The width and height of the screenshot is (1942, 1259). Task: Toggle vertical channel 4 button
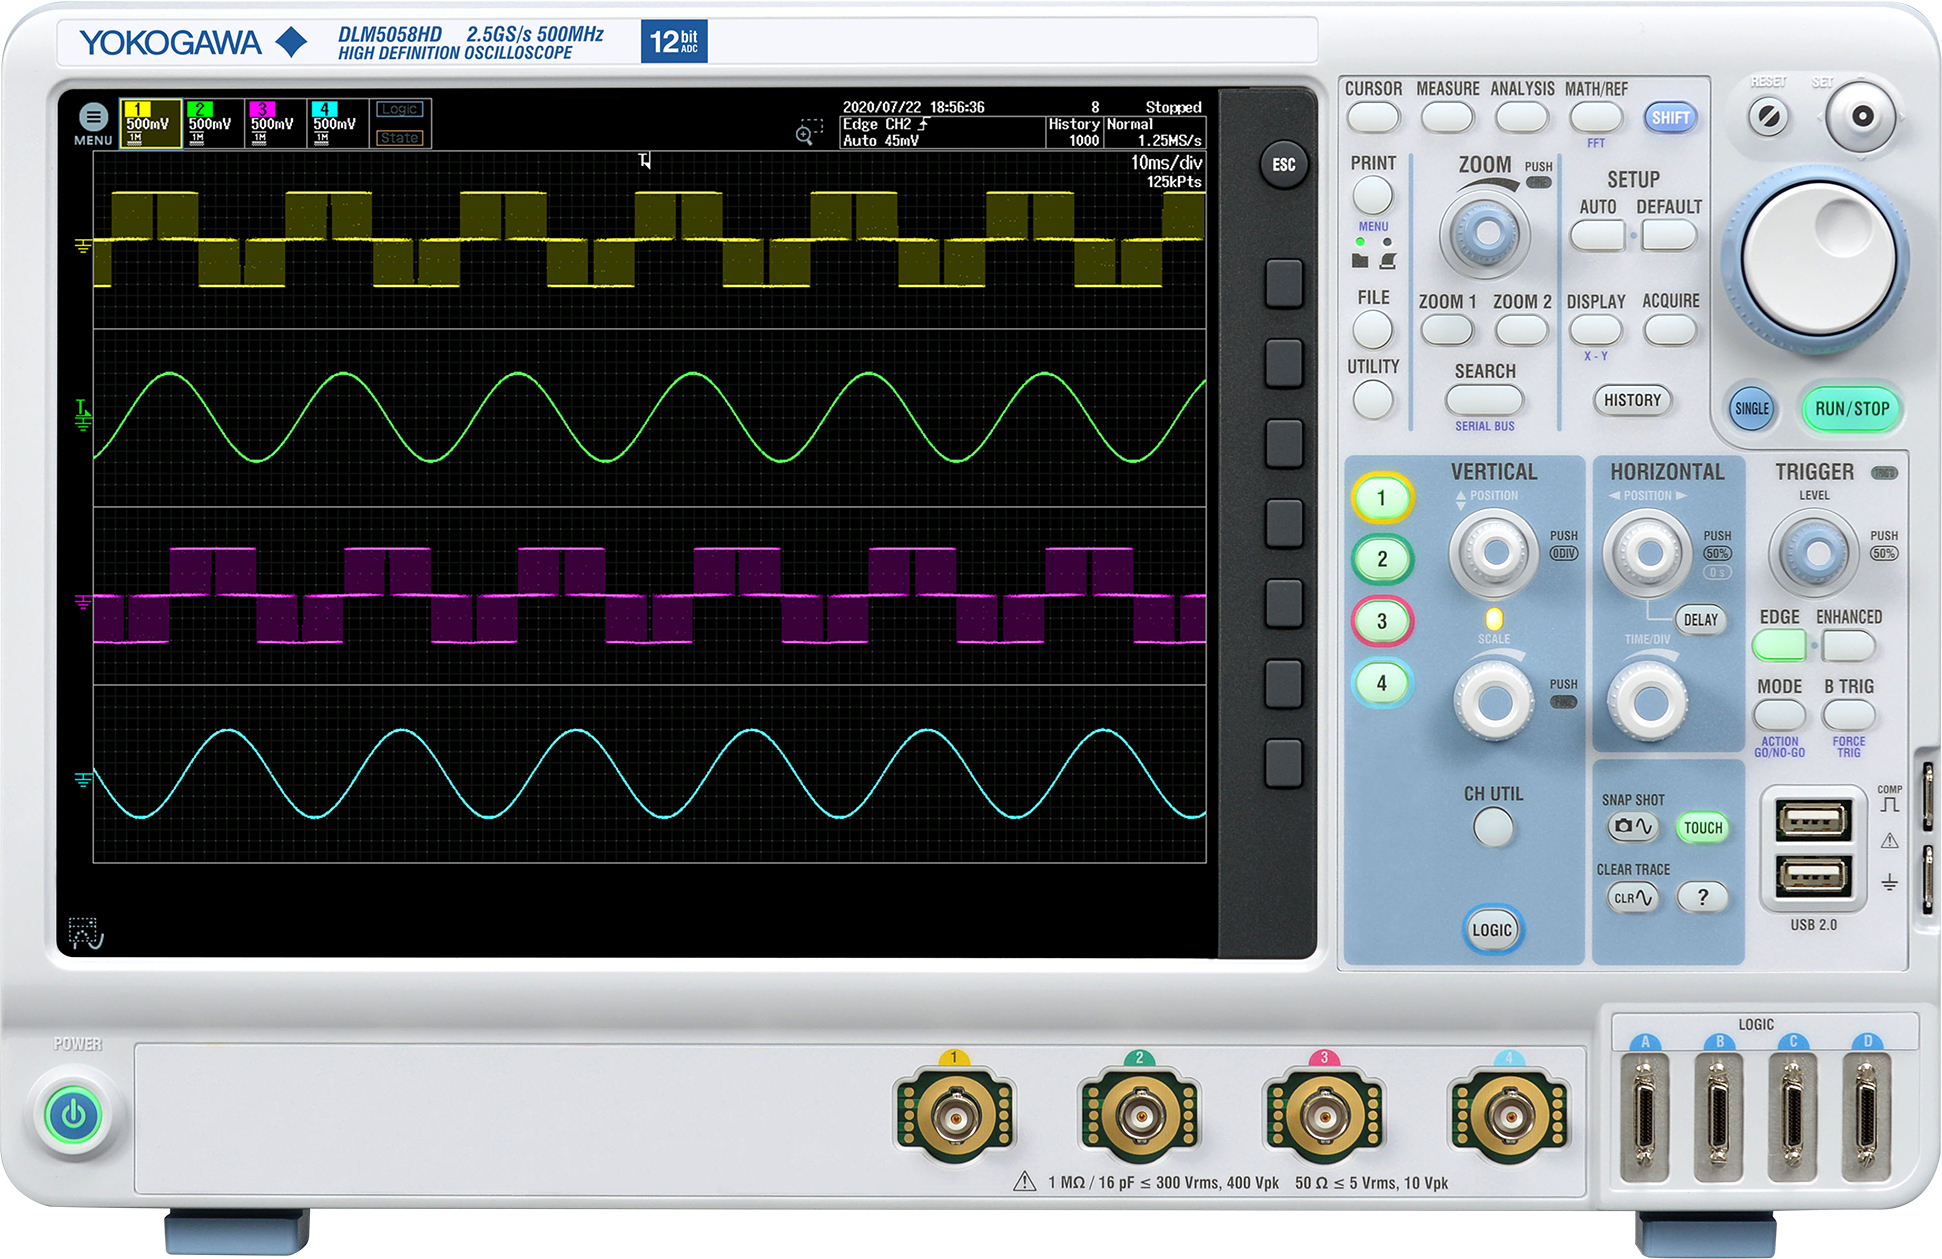click(1382, 683)
